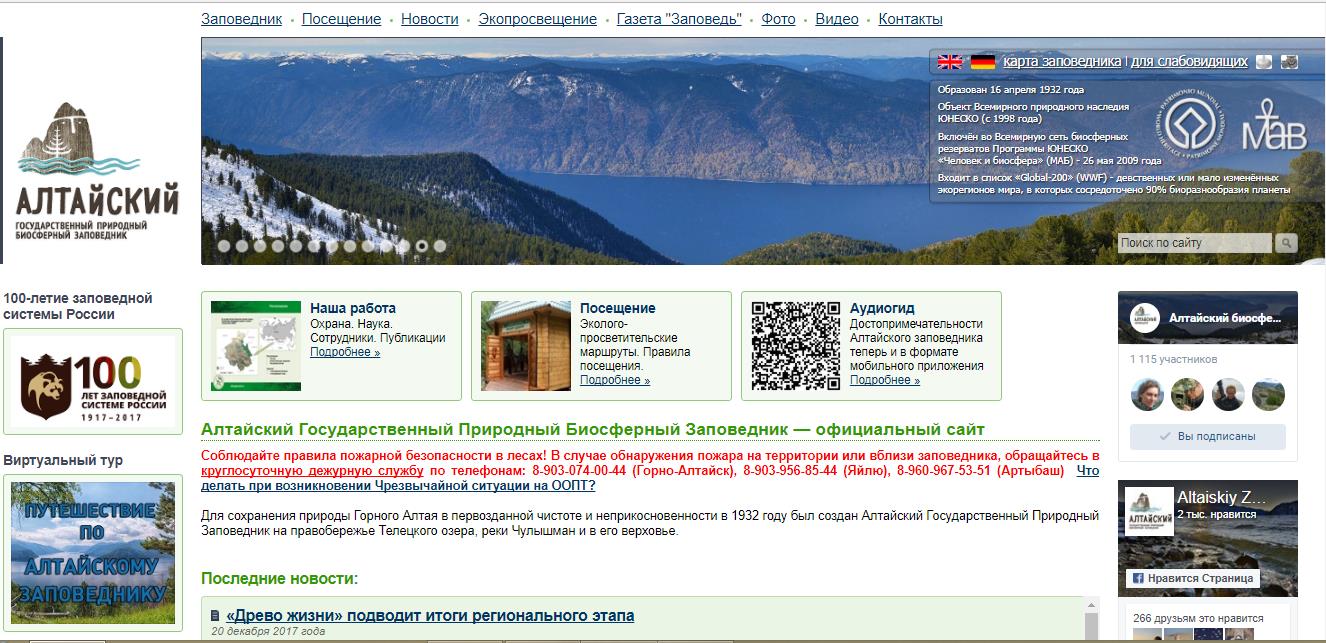Toggle the VK 'Вы подписаны' subscription button
Image resolution: width=1326 pixels, height=643 pixels.
coord(1206,437)
